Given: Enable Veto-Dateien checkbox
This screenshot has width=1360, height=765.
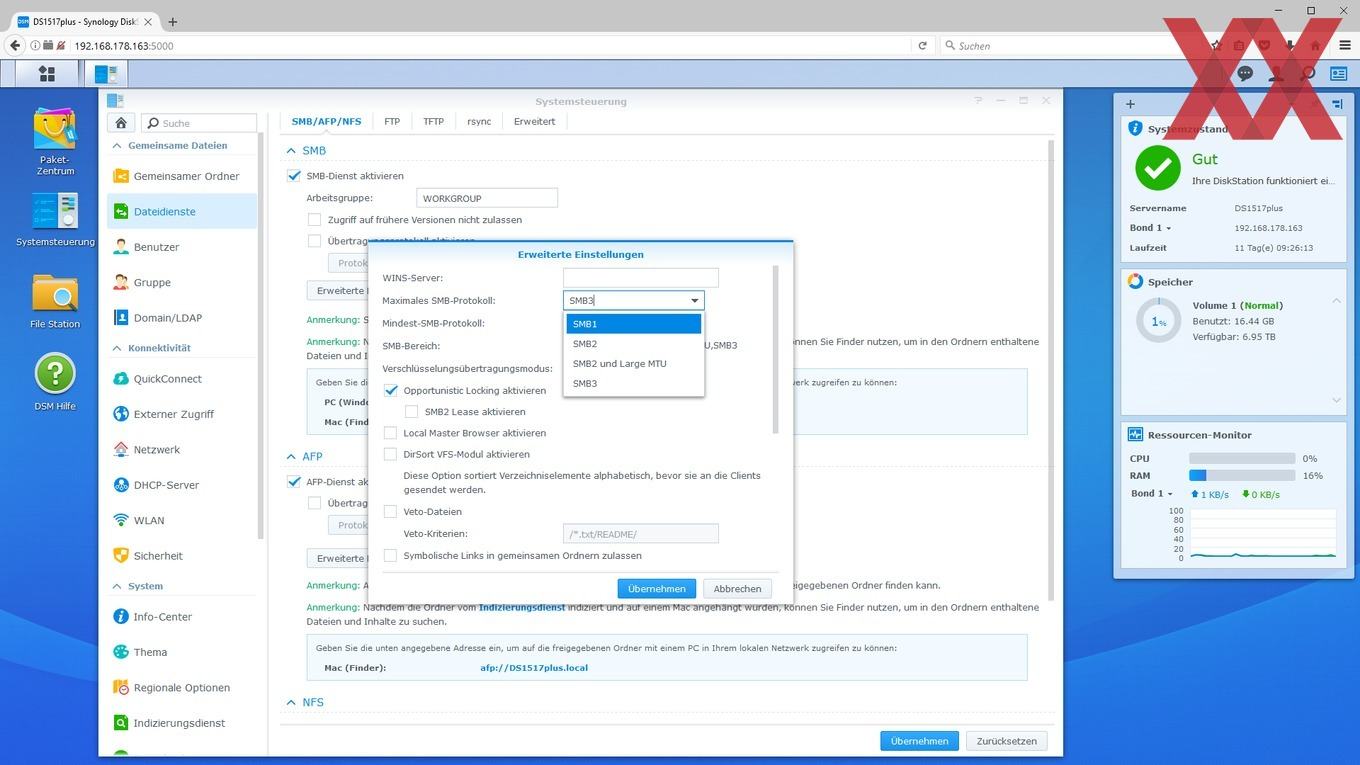Looking at the screenshot, I should pos(391,512).
